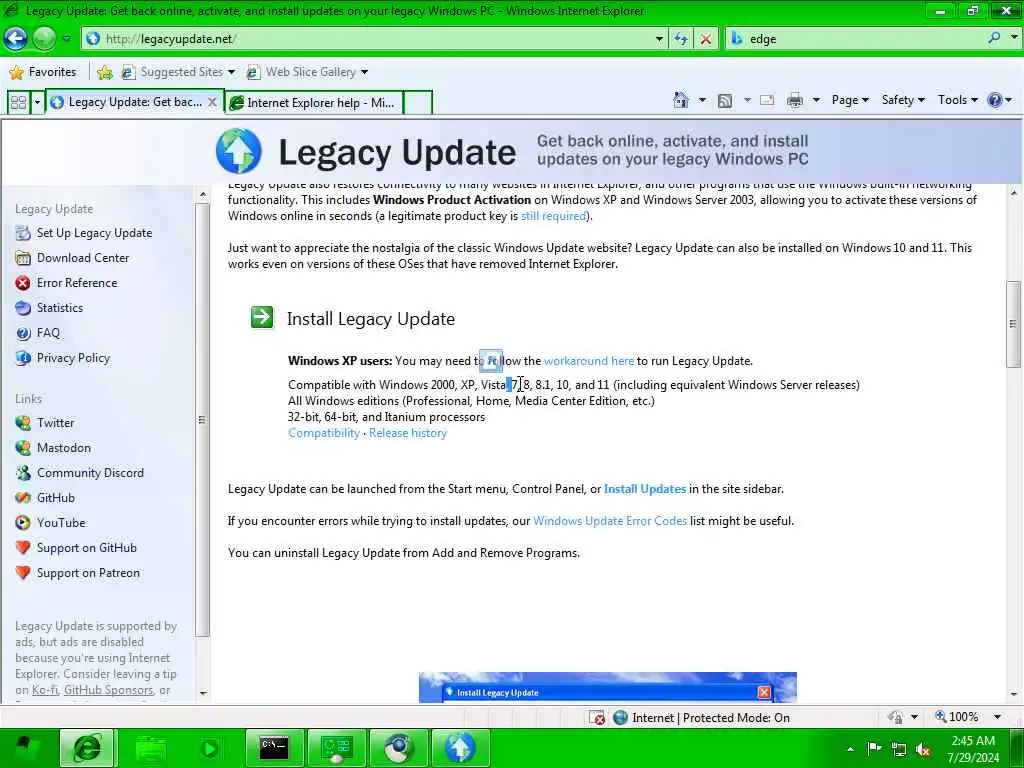Switch to Internet Explorer help tab
The width and height of the screenshot is (1024, 768).
pyautogui.click(x=314, y=103)
